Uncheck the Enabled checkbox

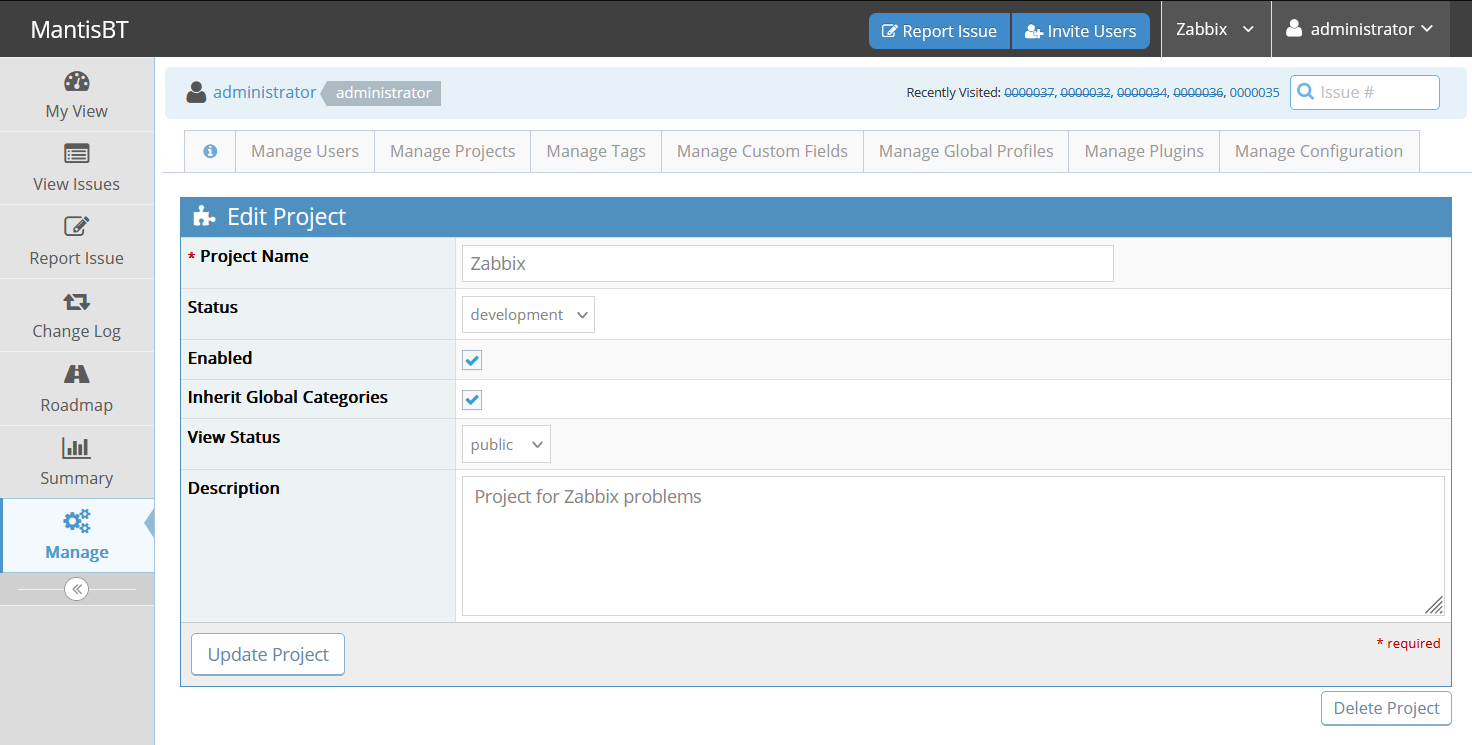(472, 360)
